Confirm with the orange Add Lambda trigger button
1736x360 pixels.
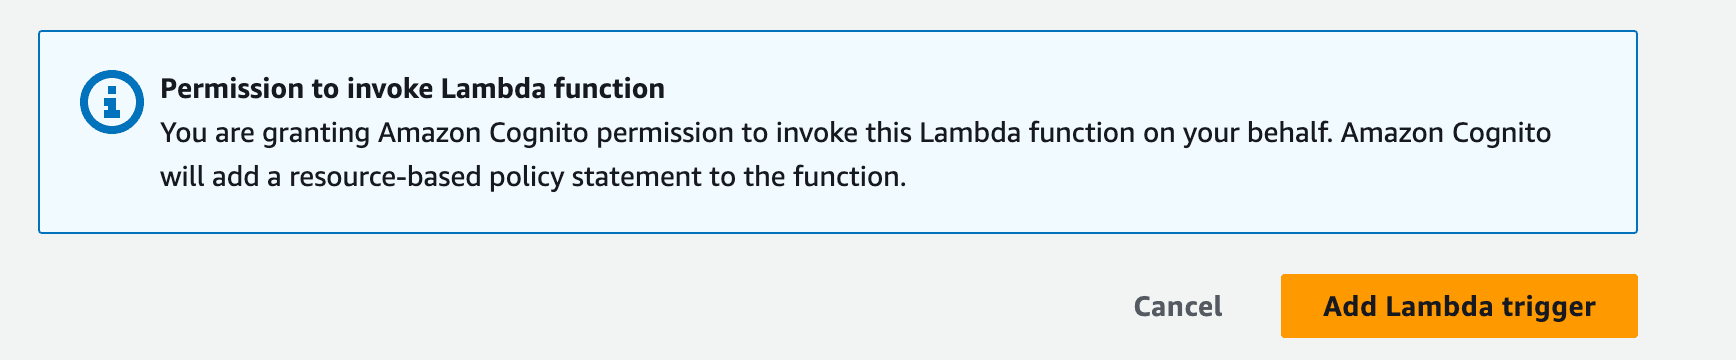1459,306
